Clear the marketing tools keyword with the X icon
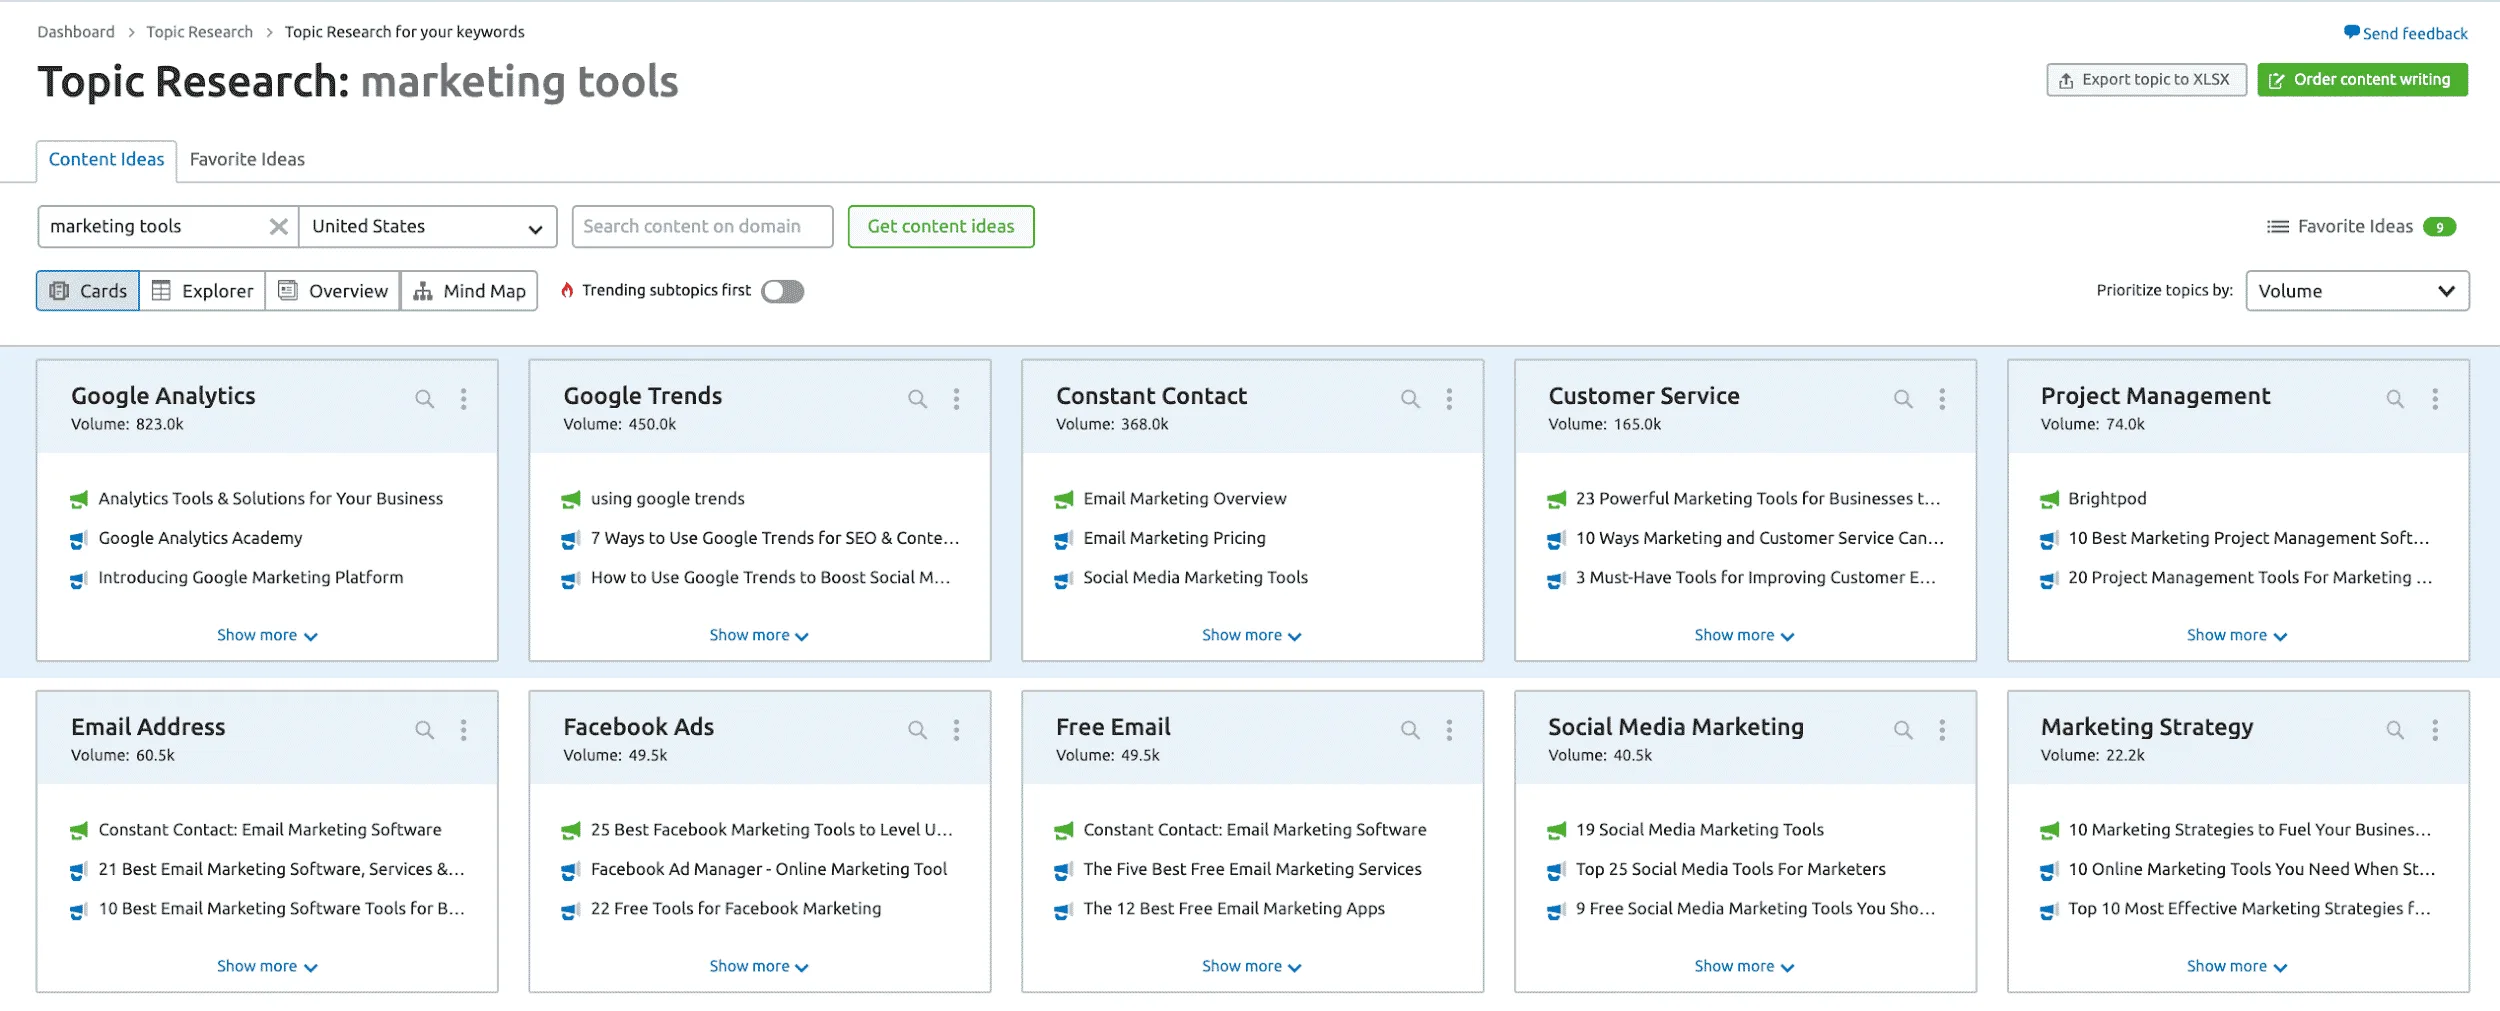 coord(279,227)
